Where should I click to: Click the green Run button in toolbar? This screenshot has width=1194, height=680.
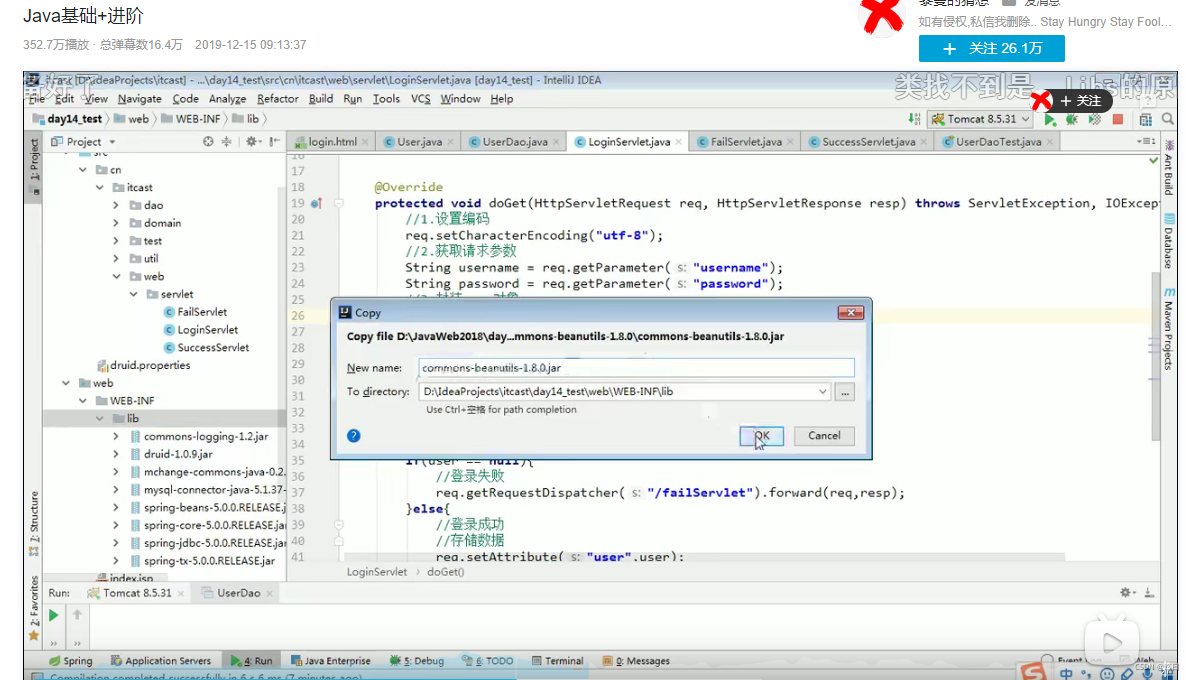[x=1050, y=119]
